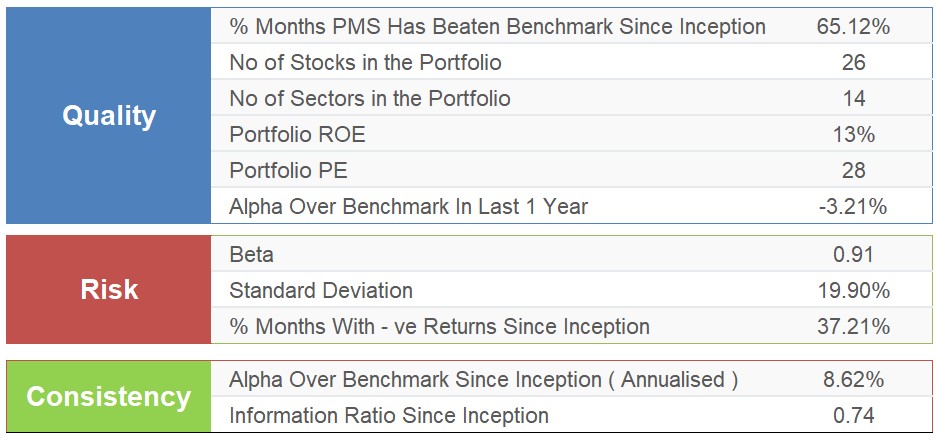Click the -3.21% alpha value
937x438 pixels.
click(x=853, y=207)
